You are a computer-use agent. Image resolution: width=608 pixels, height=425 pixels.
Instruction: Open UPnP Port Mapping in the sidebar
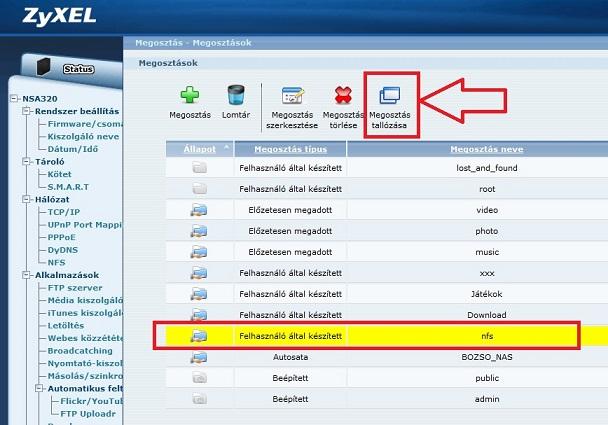click(85, 225)
